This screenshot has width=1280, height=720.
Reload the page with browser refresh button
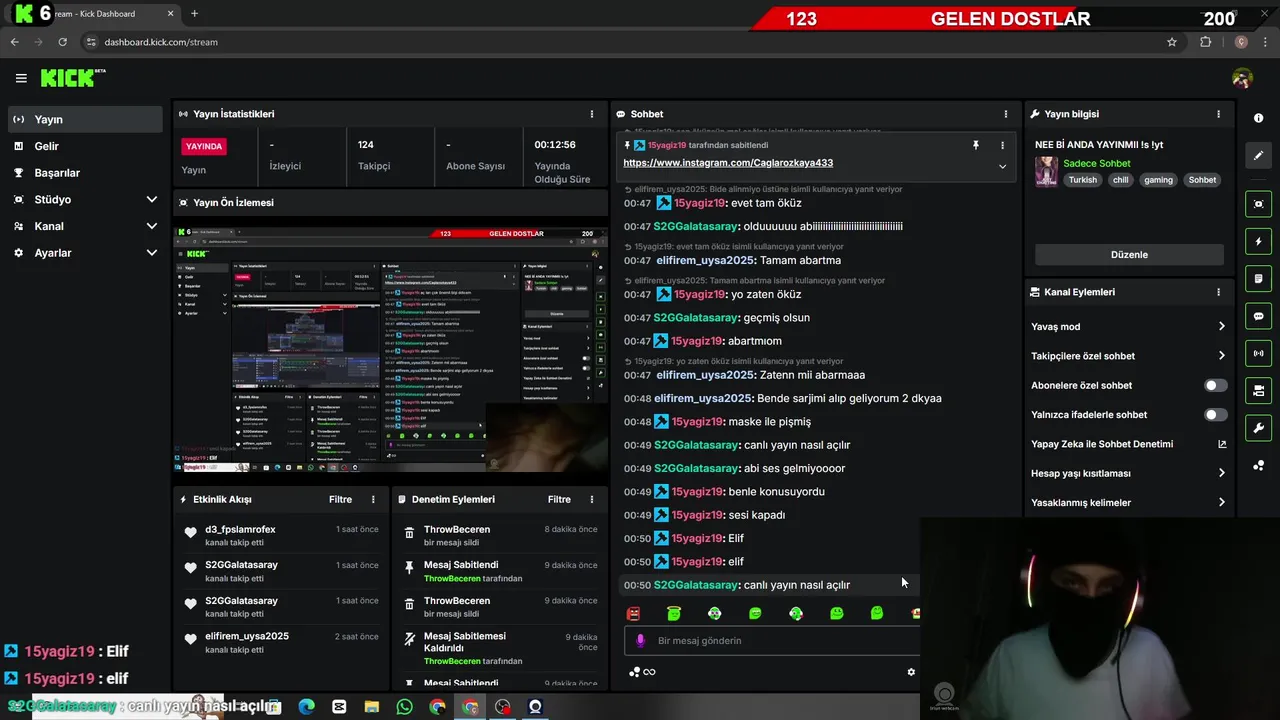coord(62,42)
